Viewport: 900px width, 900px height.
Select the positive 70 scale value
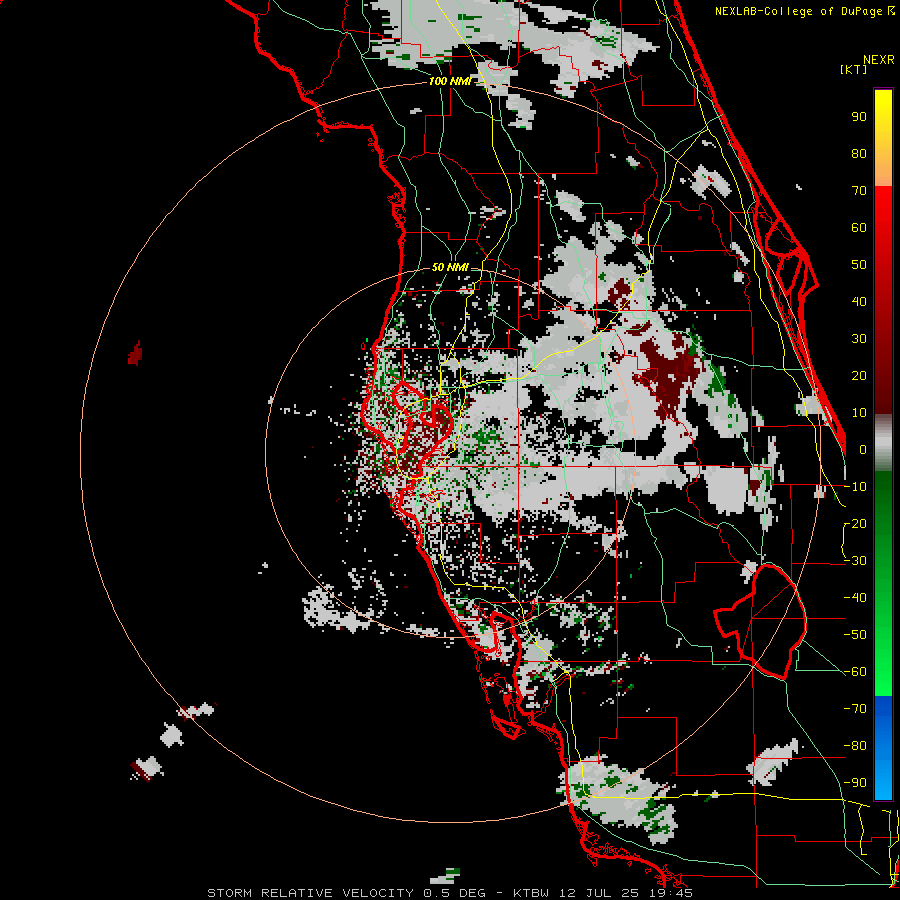pyautogui.click(x=859, y=191)
